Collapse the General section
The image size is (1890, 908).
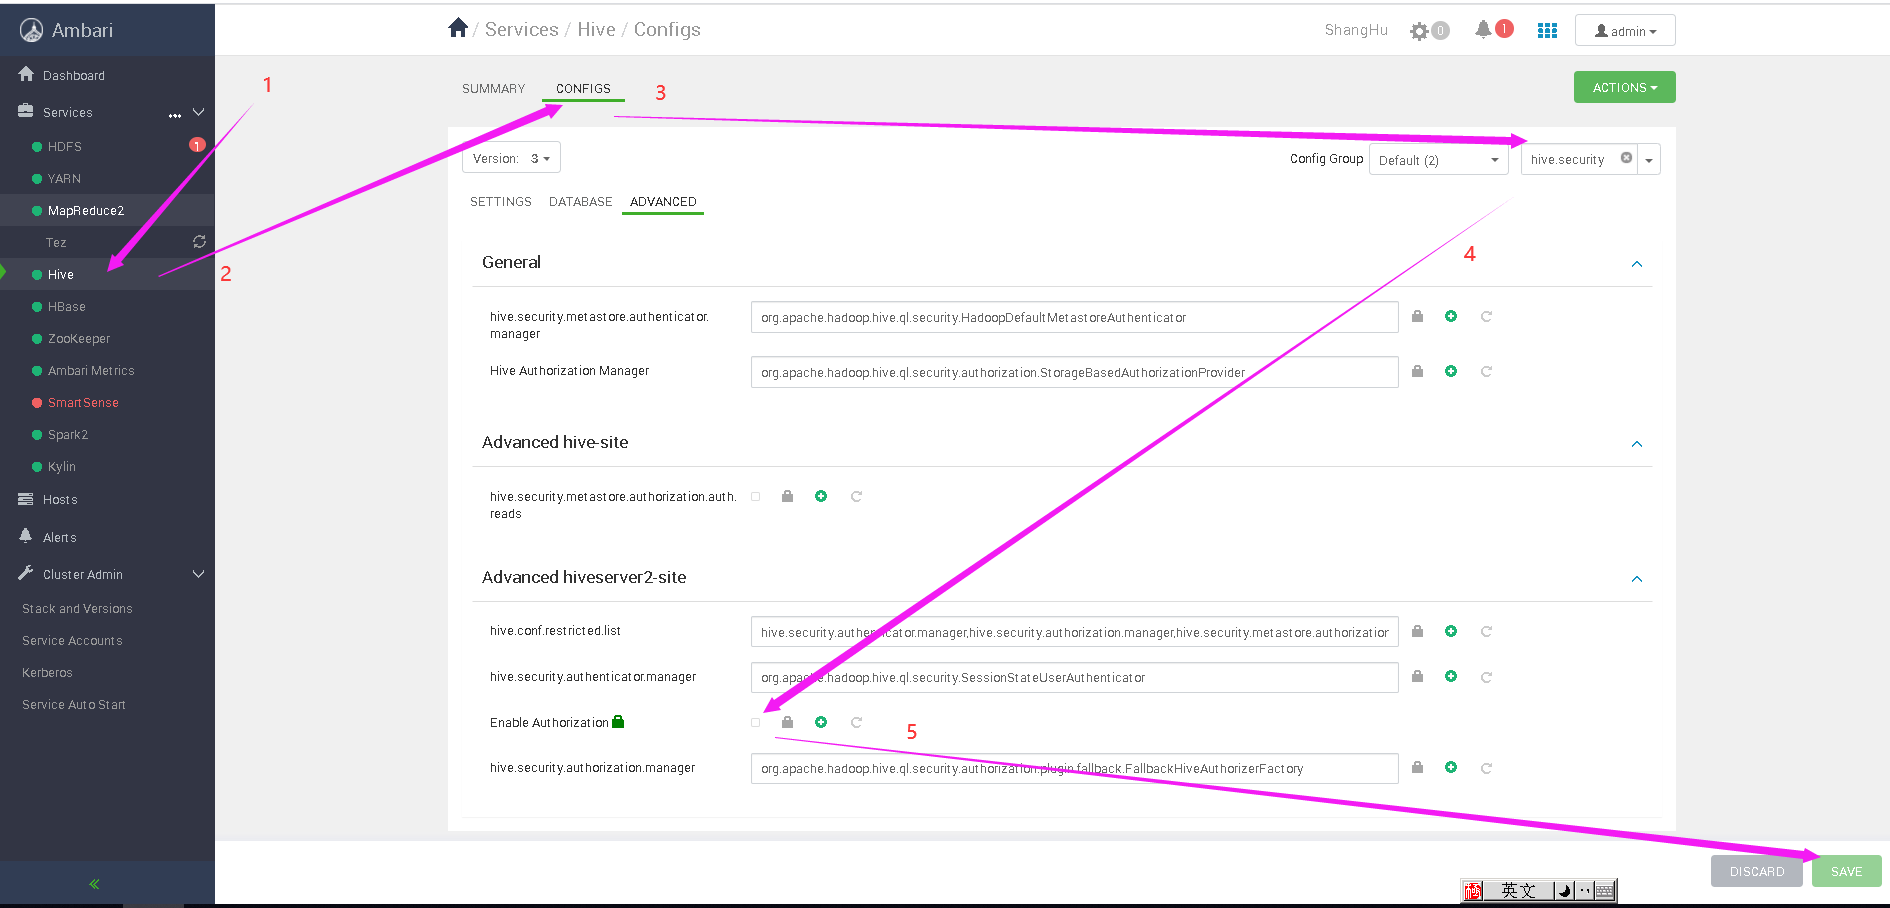1637,264
